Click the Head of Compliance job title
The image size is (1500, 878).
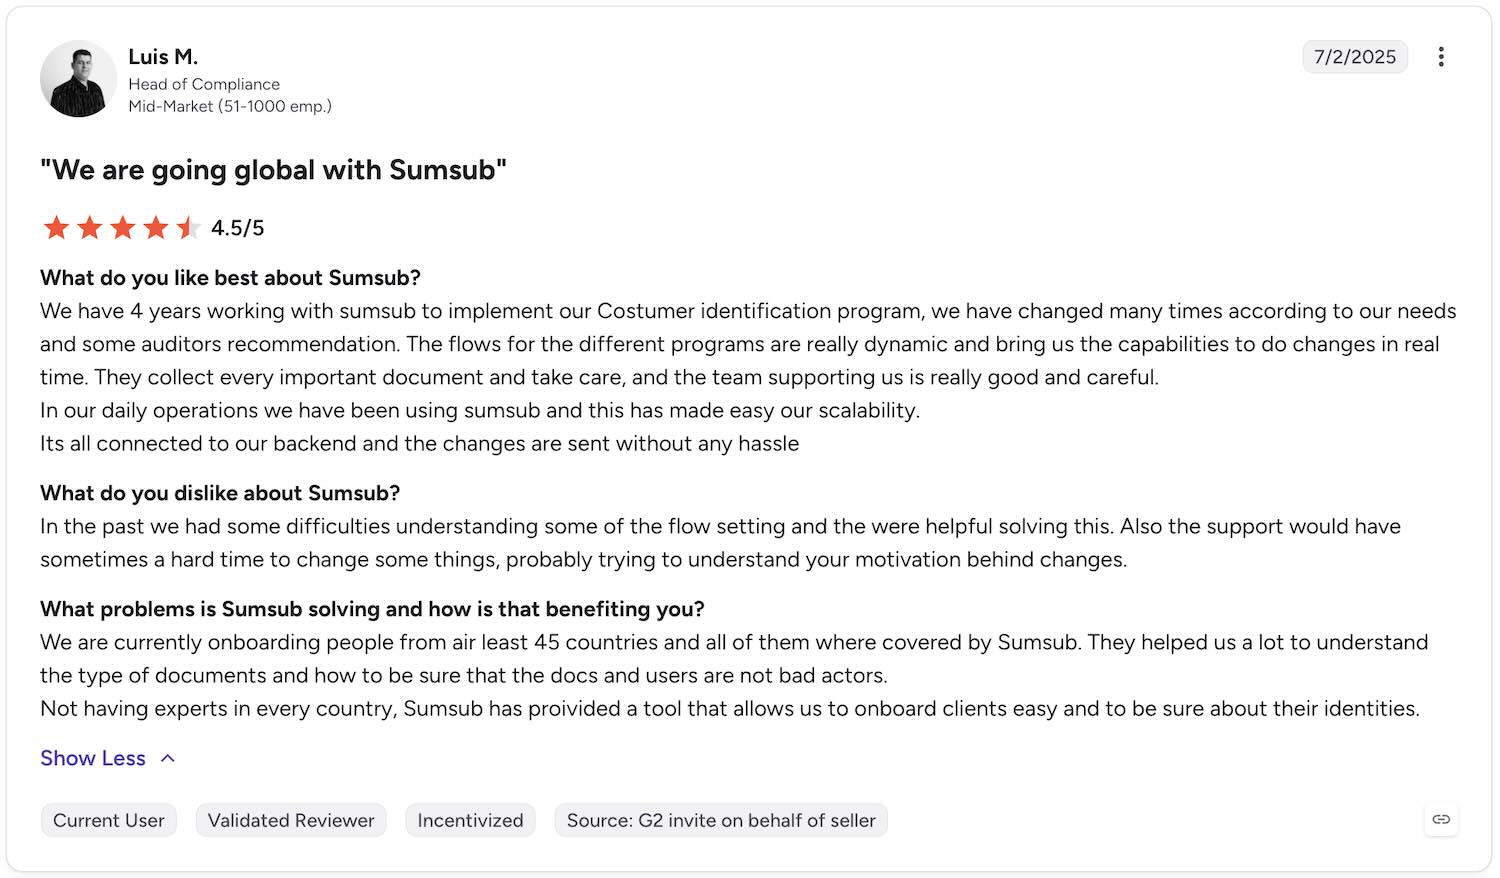204,84
